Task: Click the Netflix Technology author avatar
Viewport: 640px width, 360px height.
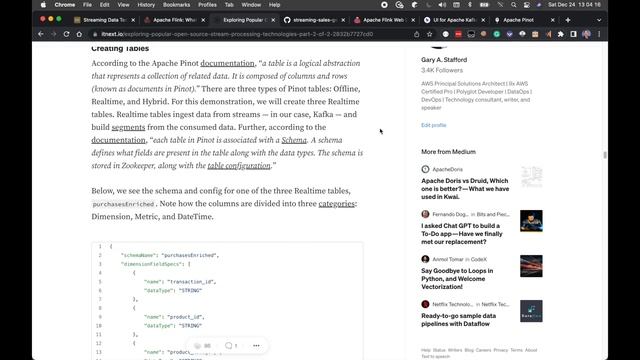Action: (425, 304)
